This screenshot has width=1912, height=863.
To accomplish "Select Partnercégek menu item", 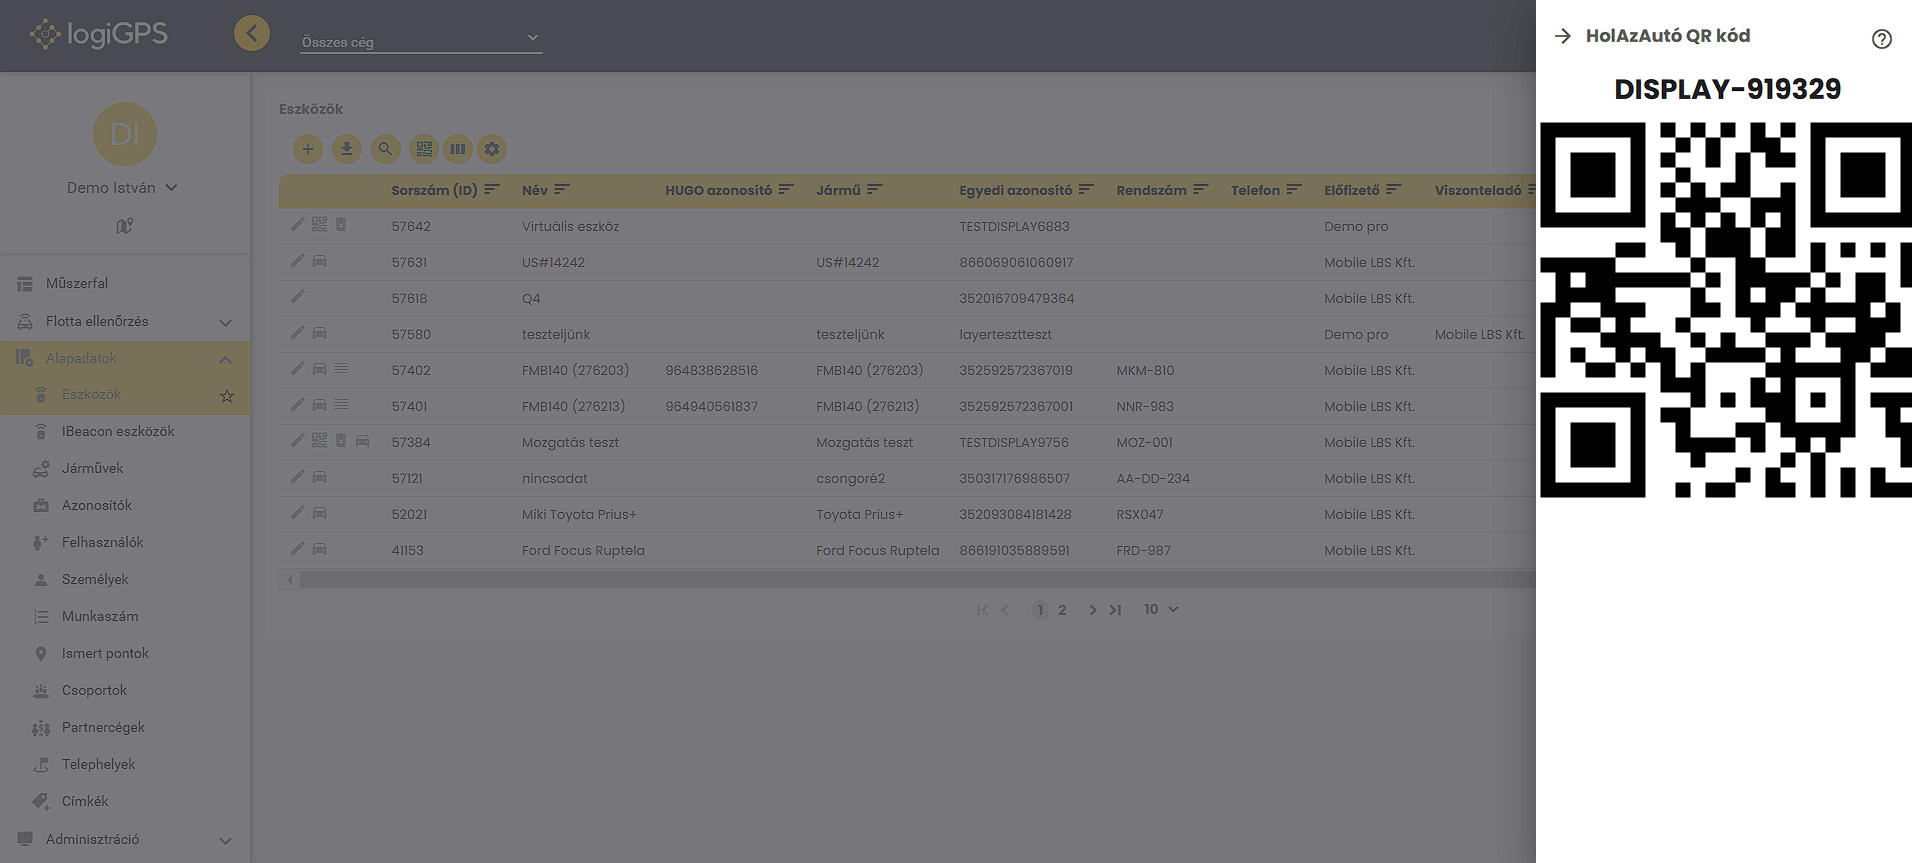I will coord(103,727).
